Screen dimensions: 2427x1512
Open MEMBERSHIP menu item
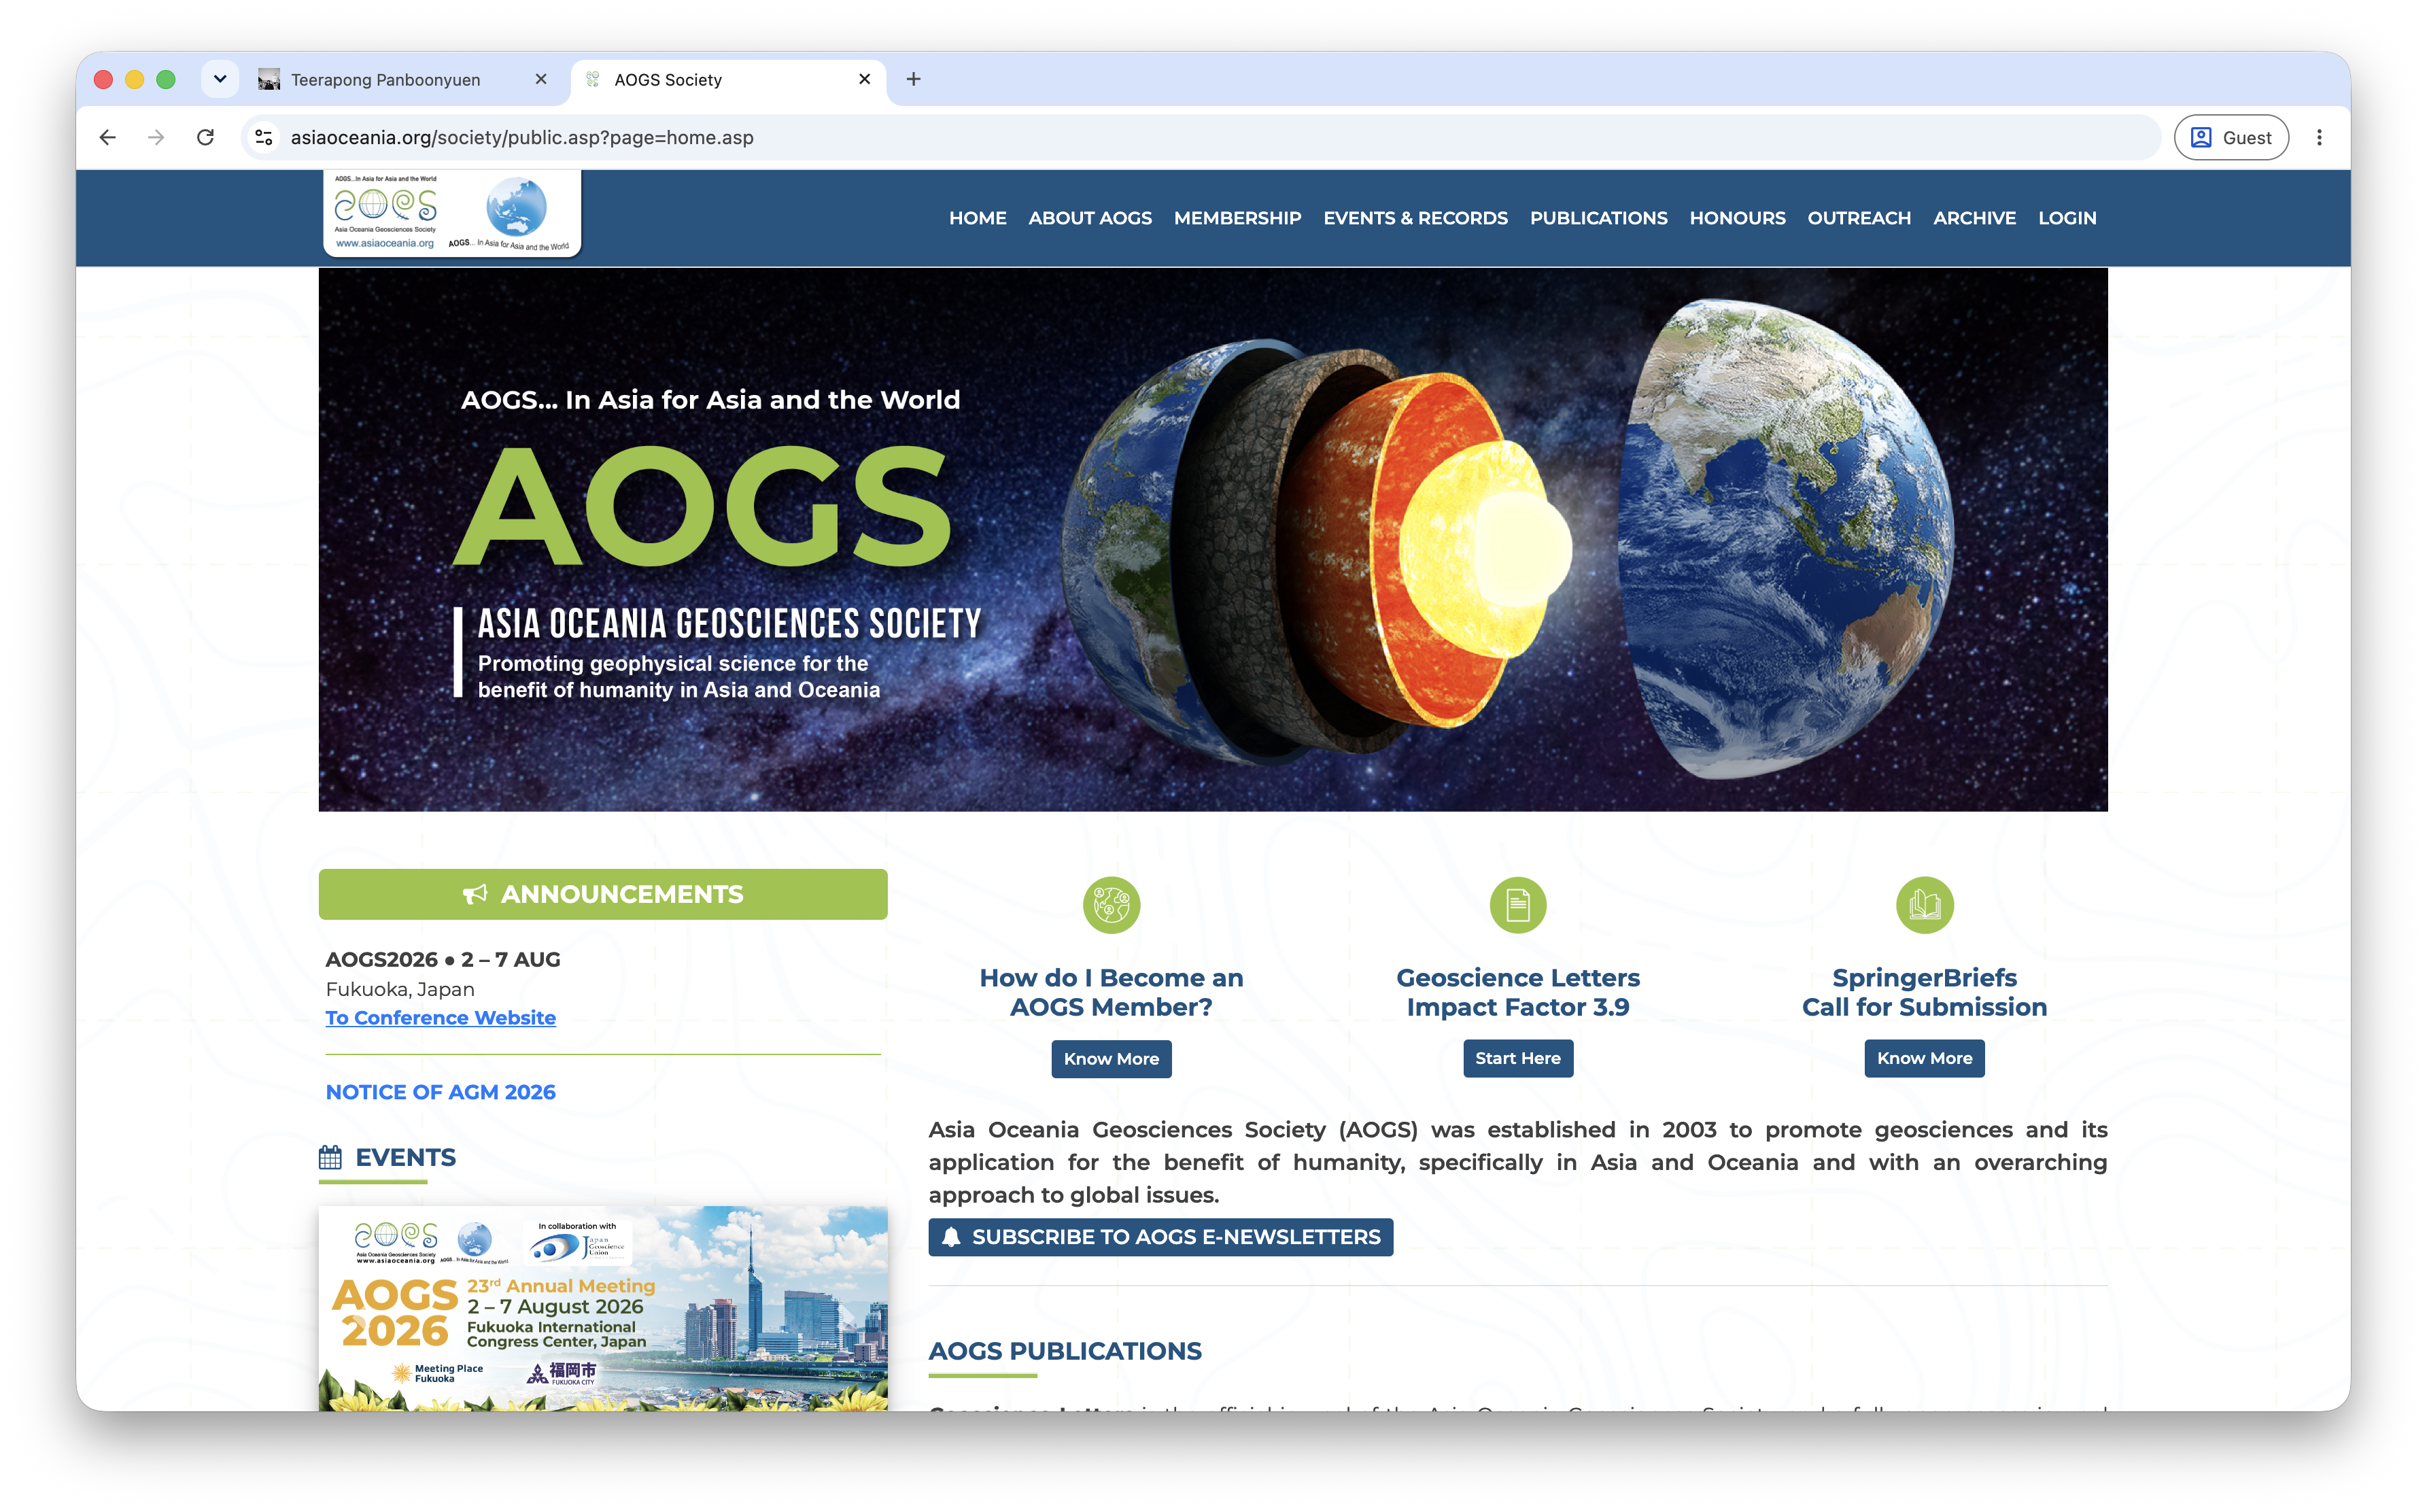(1237, 218)
